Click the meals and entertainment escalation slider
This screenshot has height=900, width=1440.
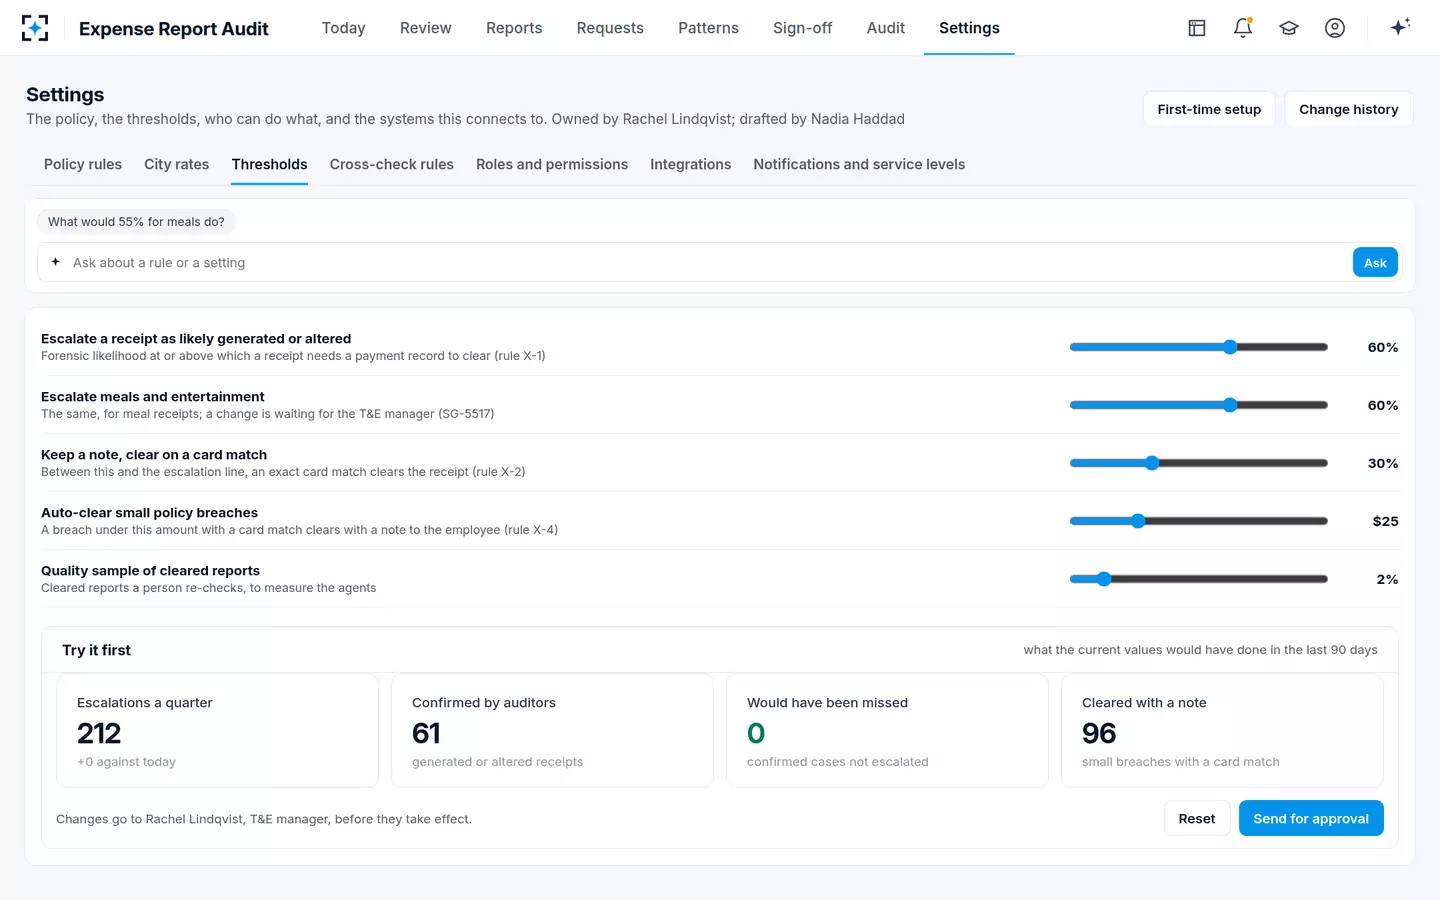pos(1199,405)
